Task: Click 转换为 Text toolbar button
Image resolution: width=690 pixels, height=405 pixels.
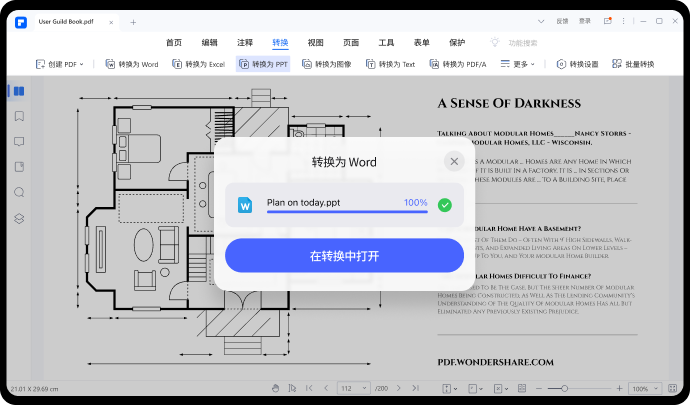Action: click(390, 64)
